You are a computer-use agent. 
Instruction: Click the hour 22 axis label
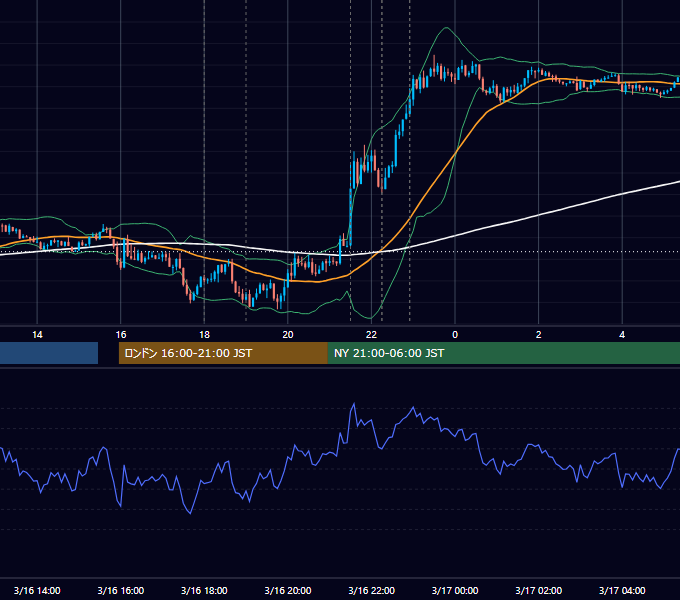click(x=372, y=335)
